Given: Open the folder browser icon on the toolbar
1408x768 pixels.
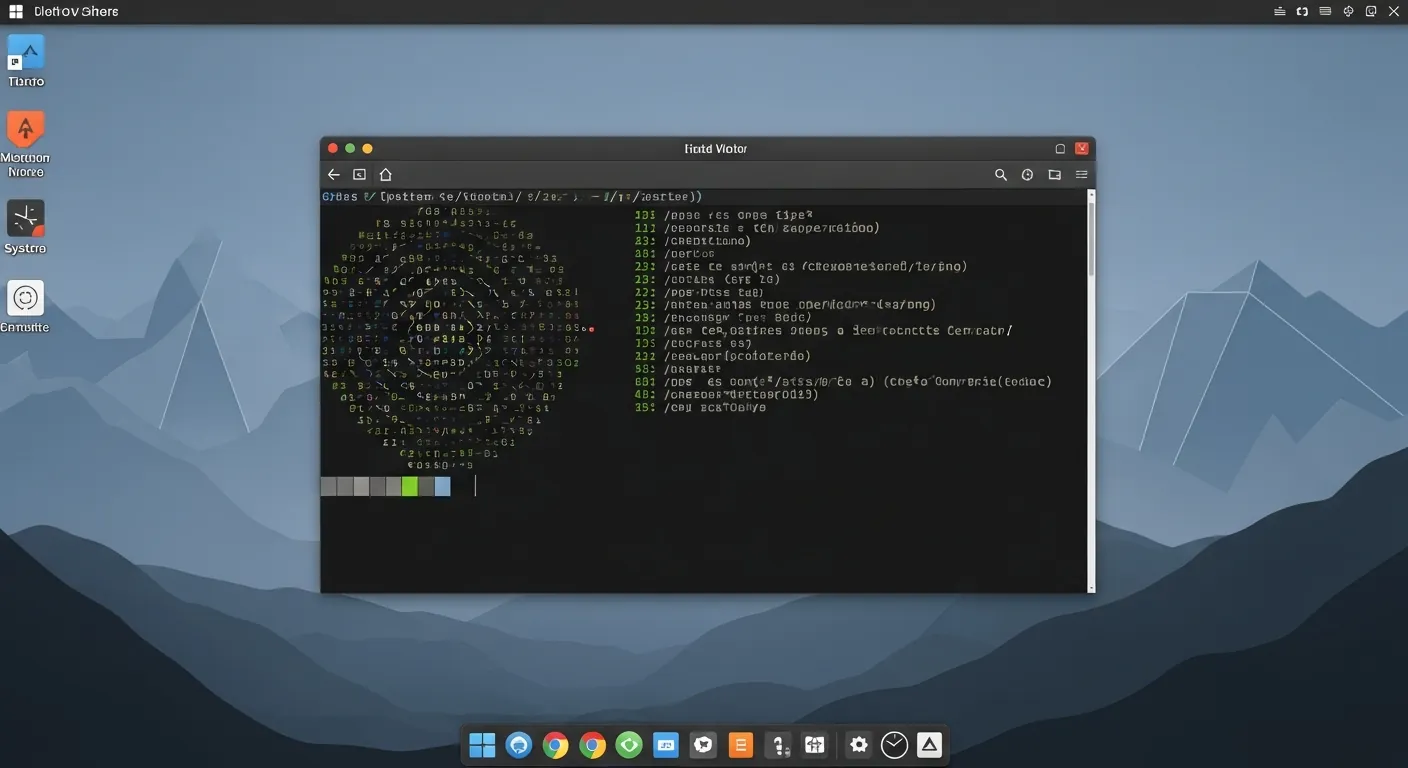Looking at the screenshot, I should (1054, 174).
